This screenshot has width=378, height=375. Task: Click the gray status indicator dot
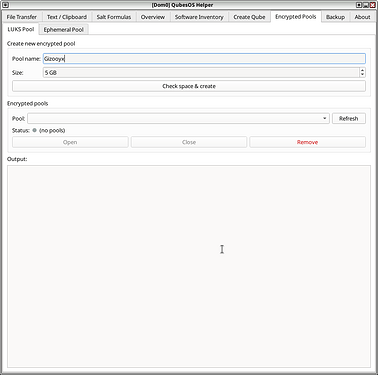[34, 130]
